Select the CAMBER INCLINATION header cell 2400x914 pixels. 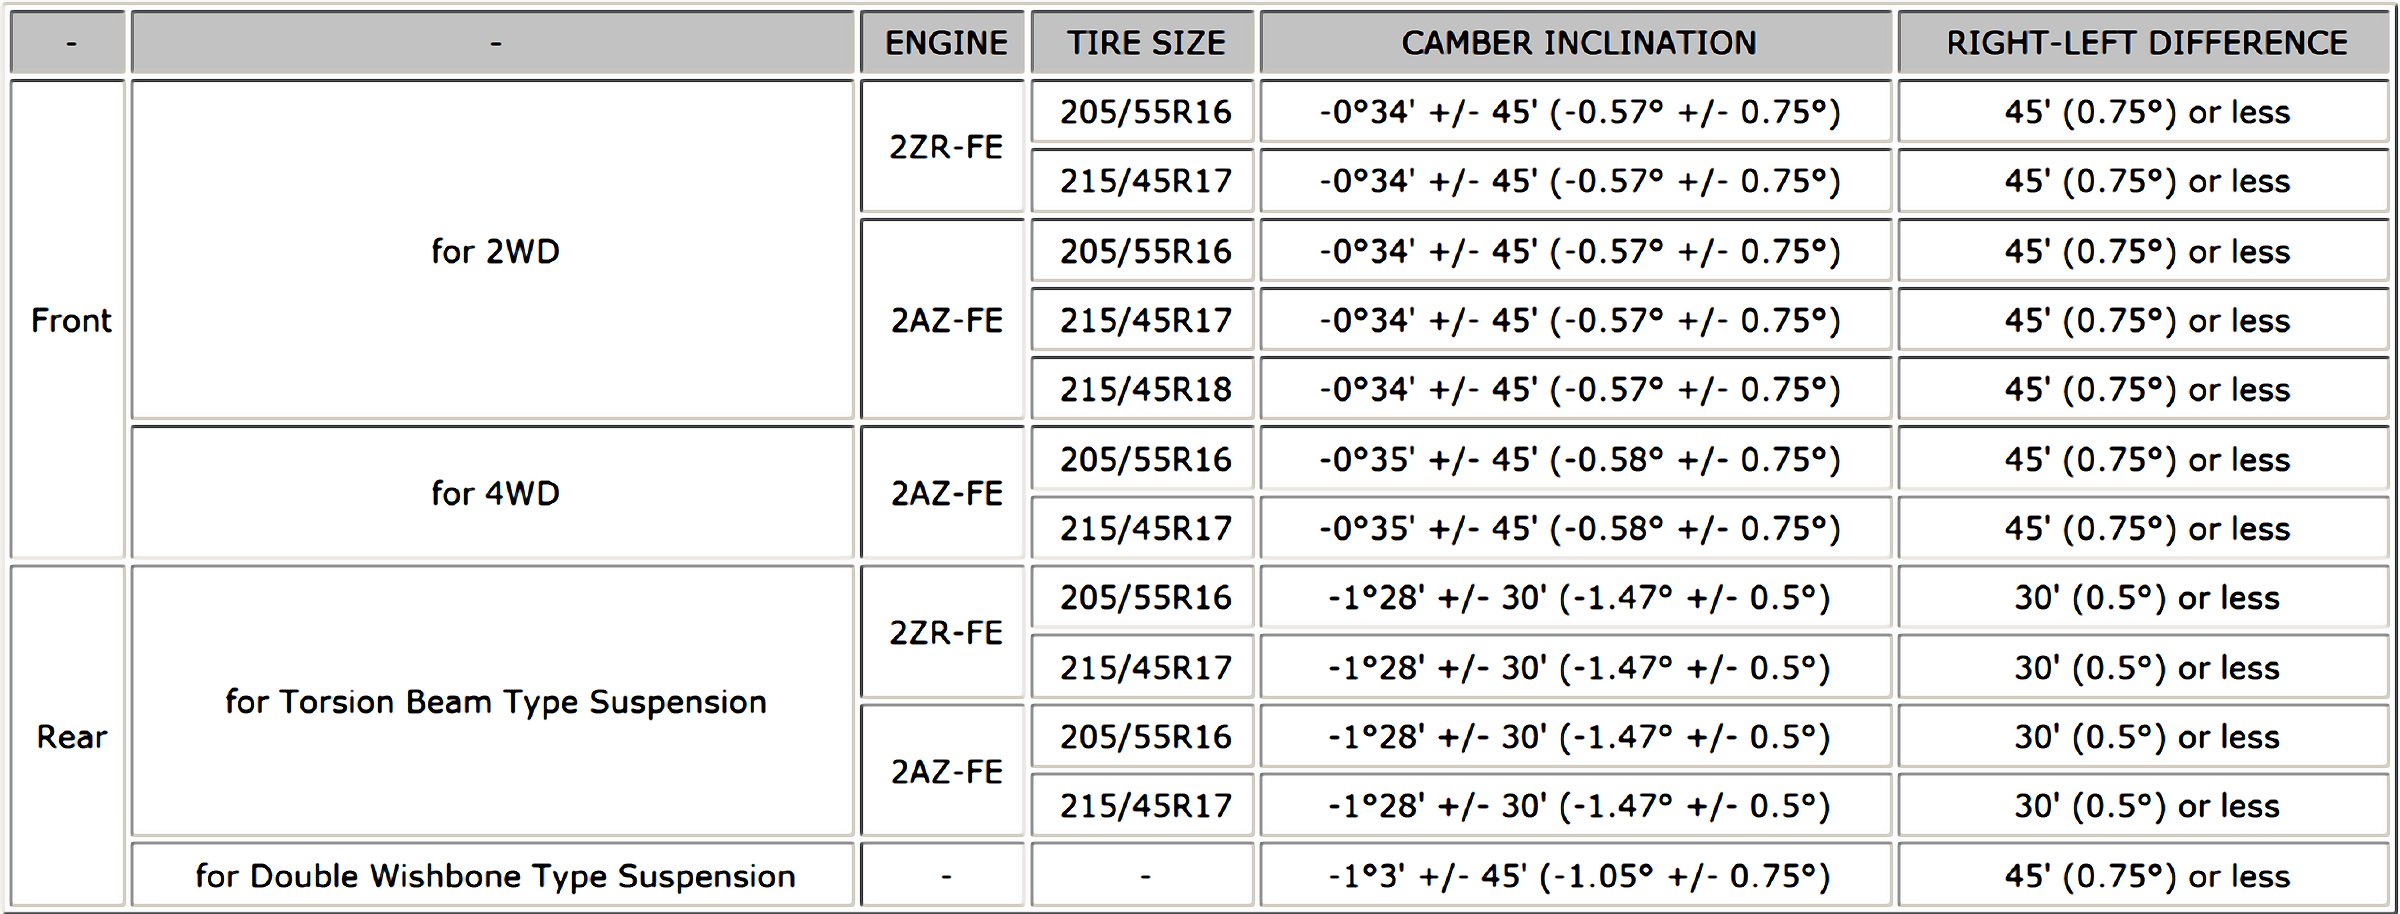1578,43
